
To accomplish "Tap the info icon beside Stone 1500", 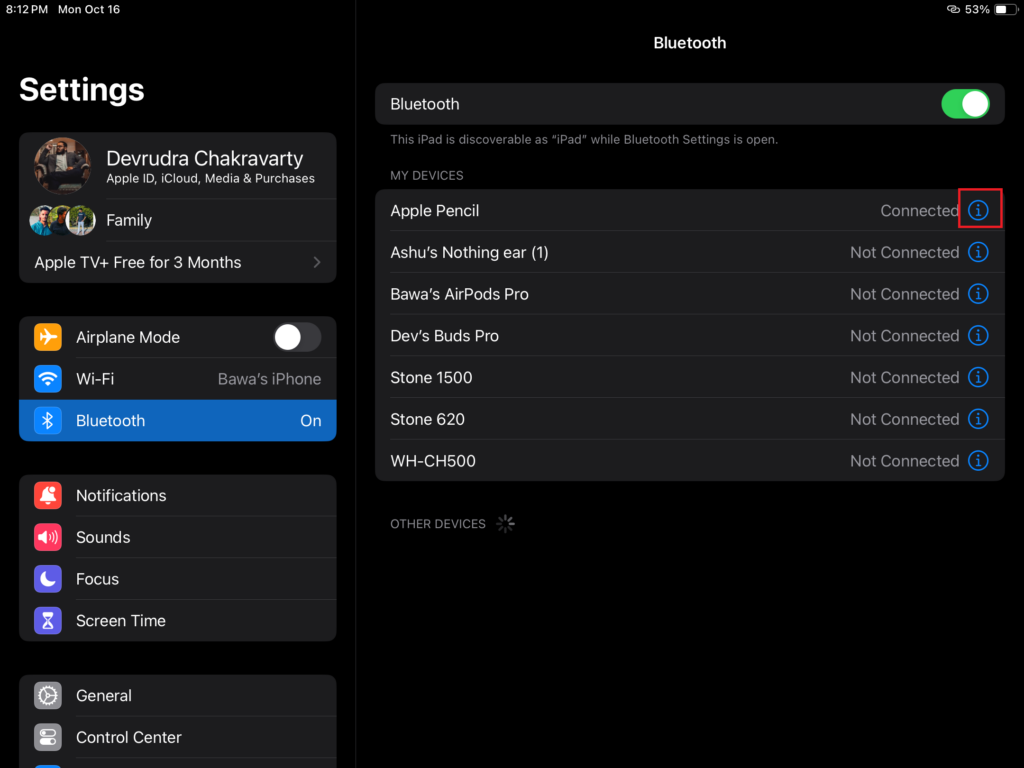I will (x=978, y=378).
